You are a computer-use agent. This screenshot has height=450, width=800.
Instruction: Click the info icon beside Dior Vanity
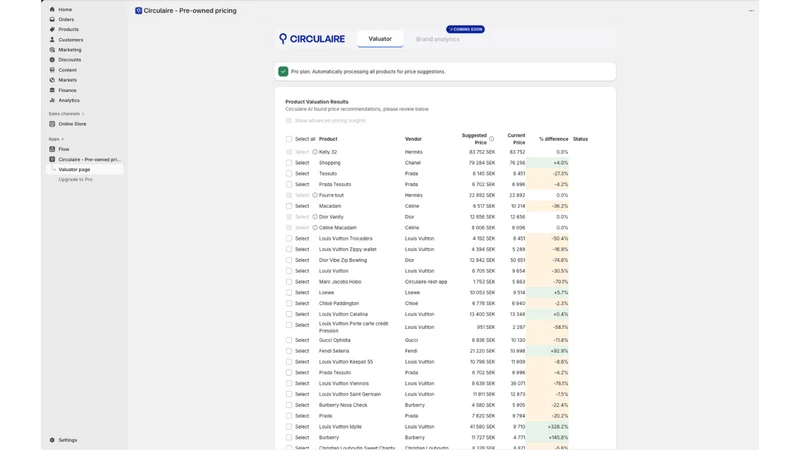(315, 217)
